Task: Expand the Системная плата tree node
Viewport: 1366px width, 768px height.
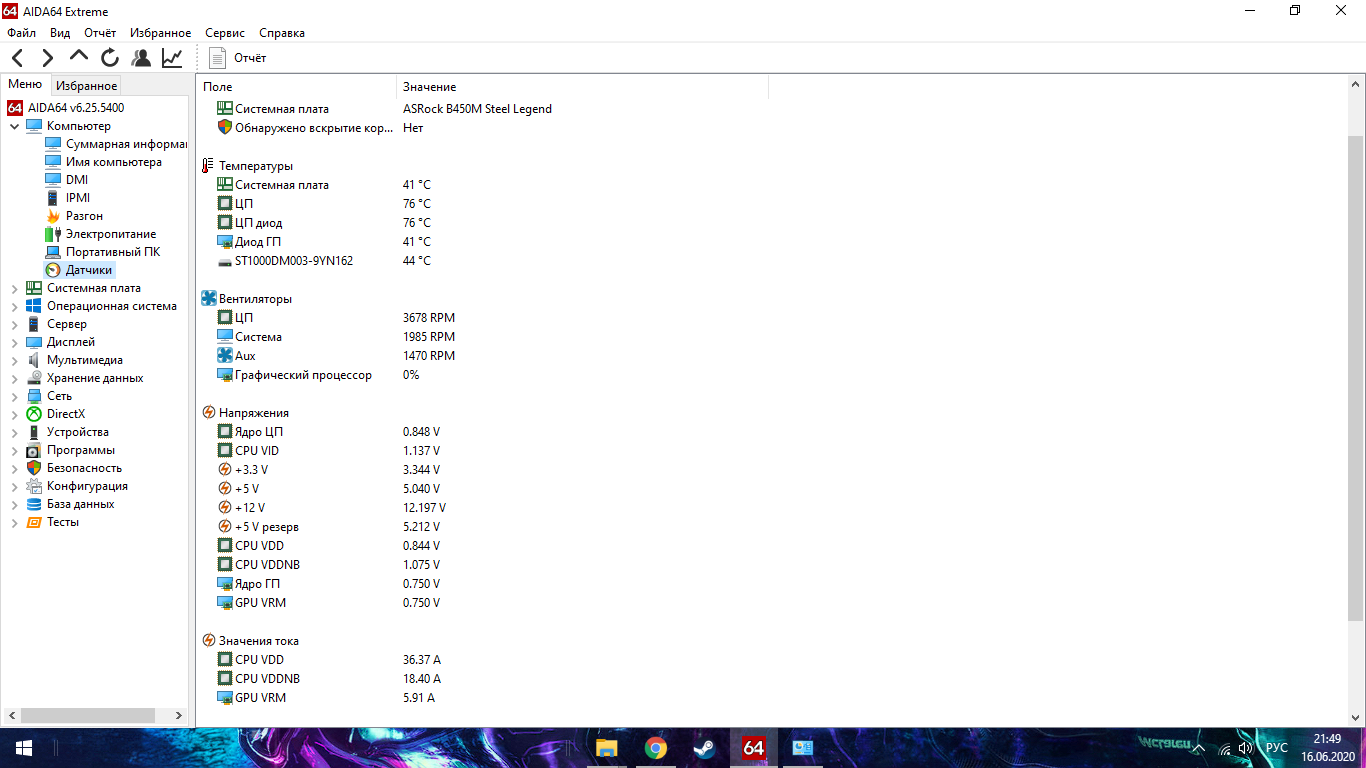Action: 14,288
